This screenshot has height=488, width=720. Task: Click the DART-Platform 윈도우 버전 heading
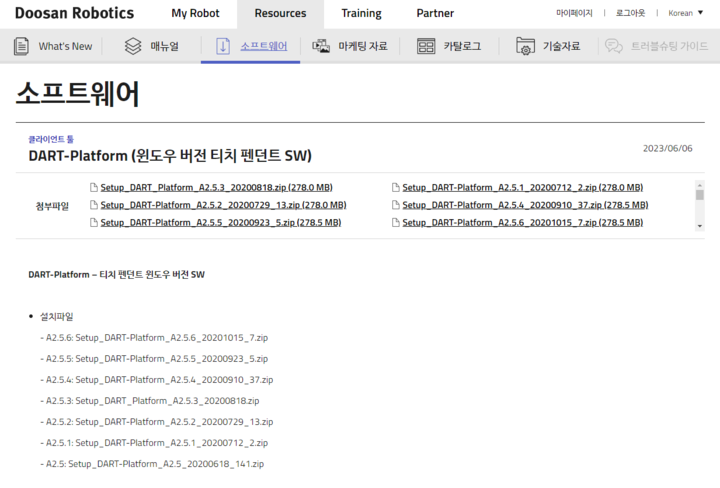click(170, 156)
